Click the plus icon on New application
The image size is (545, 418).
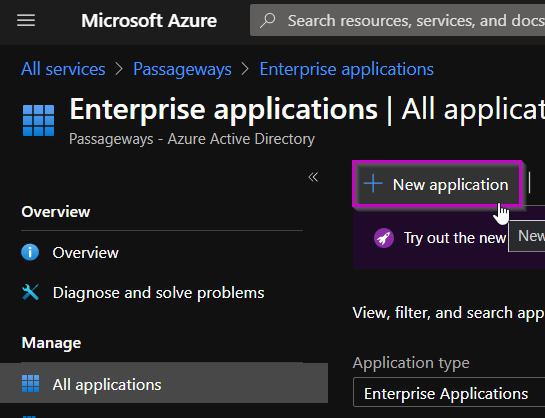[x=373, y=184]
